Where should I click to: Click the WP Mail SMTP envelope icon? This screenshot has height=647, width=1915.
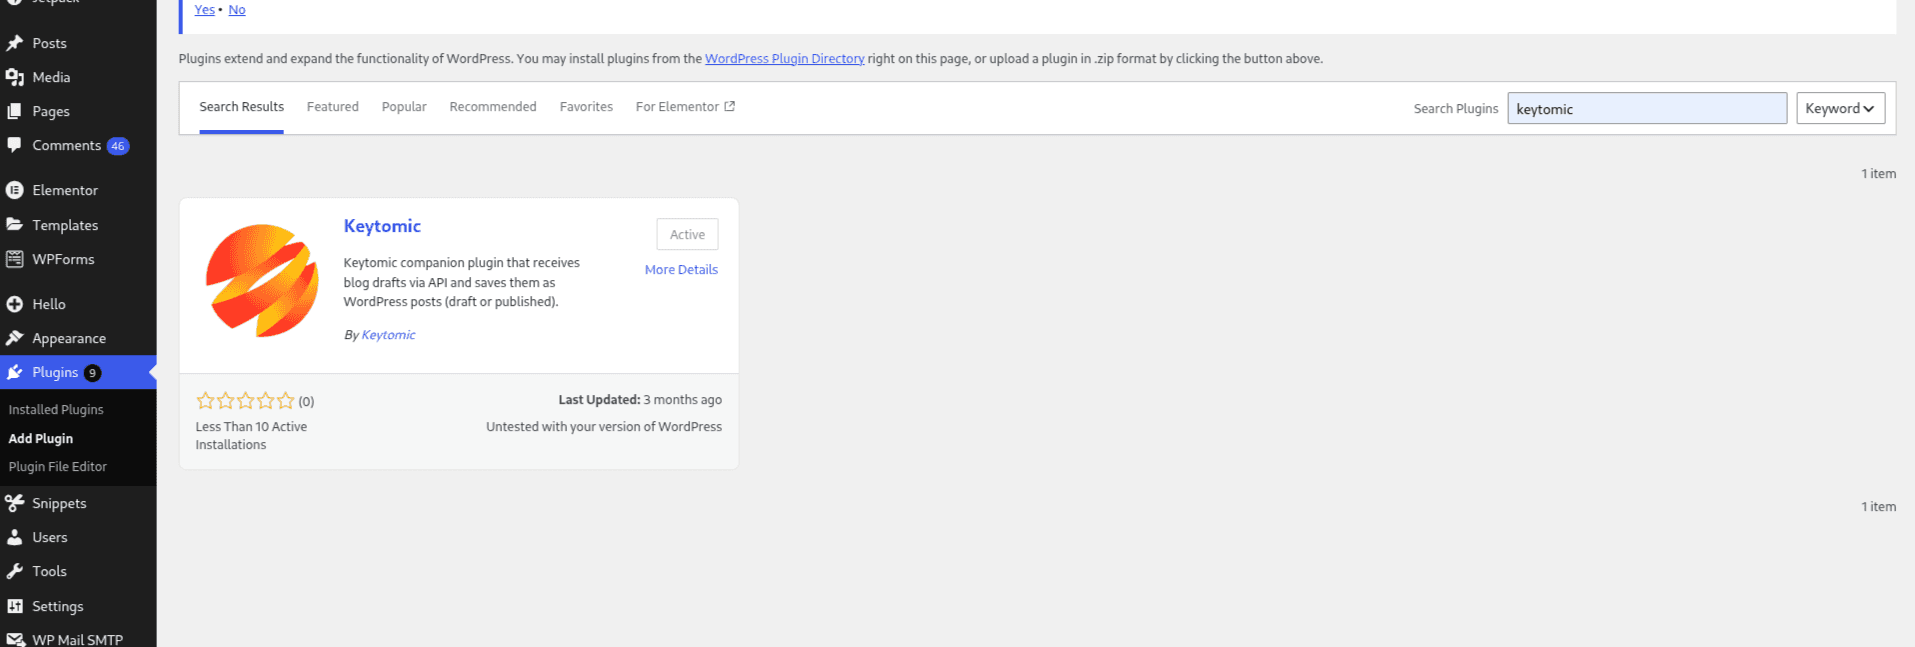click(x=15, y=639)
